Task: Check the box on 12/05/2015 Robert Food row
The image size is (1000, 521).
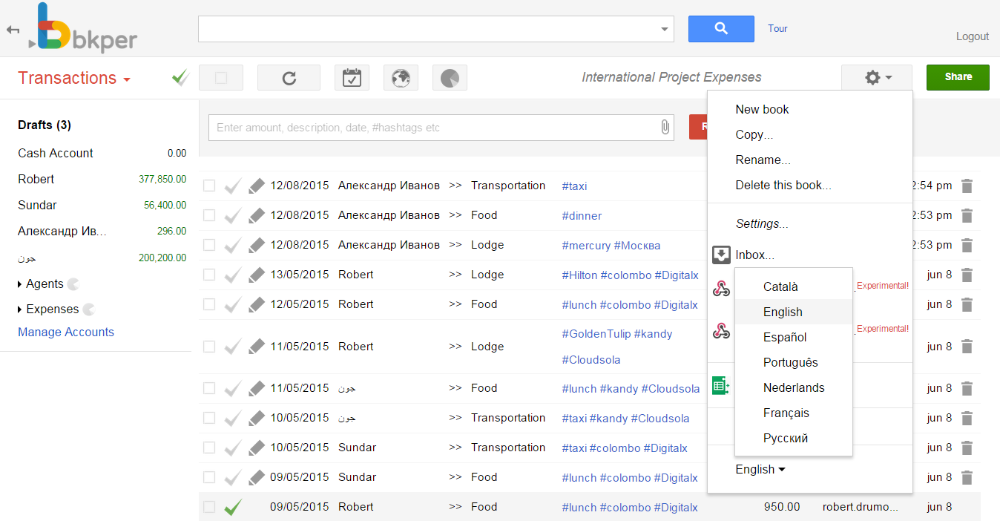Action: coord(209,304)
